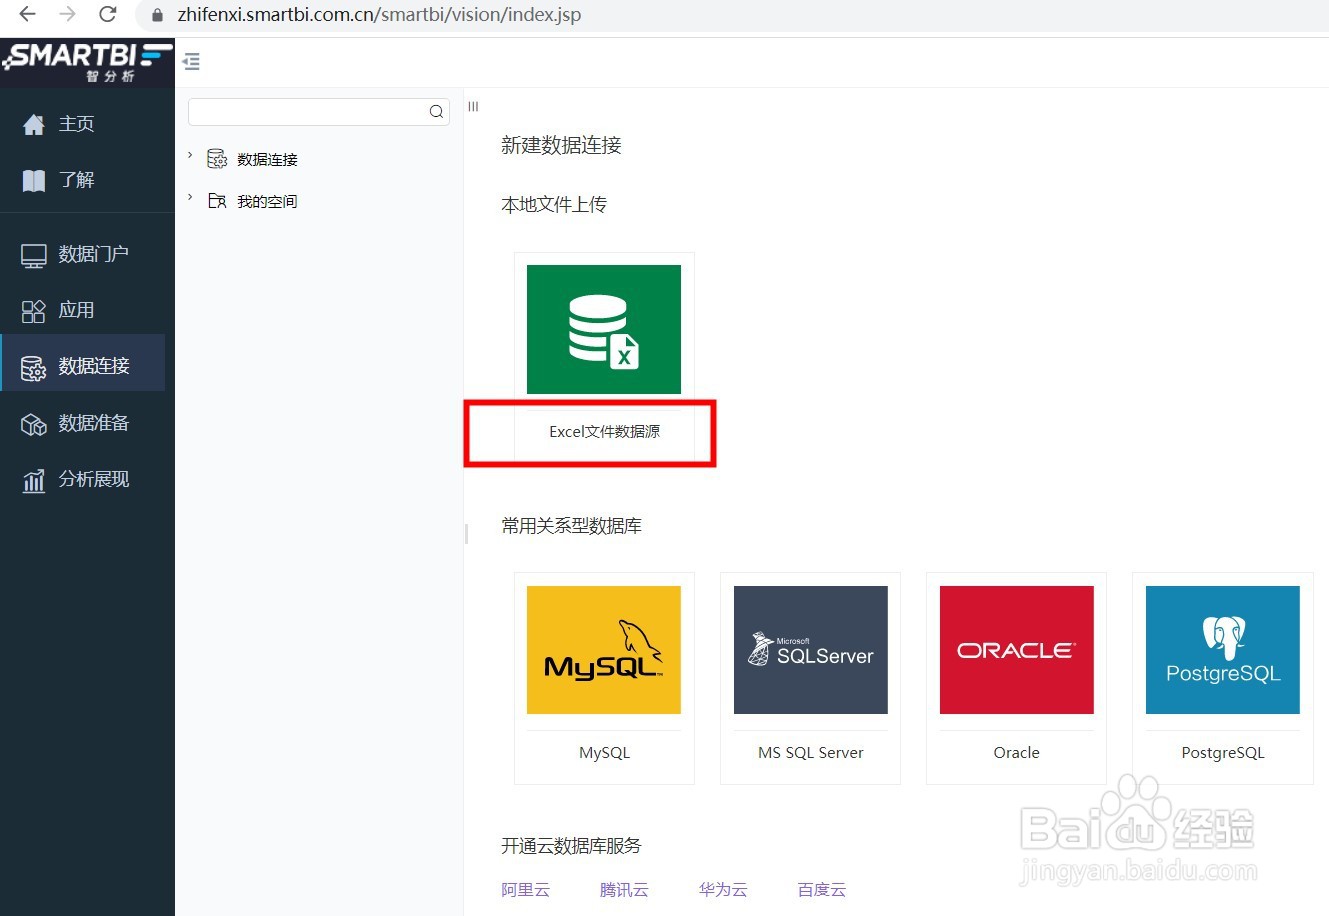Click the PostgreSQL label text

(1223, 753)
